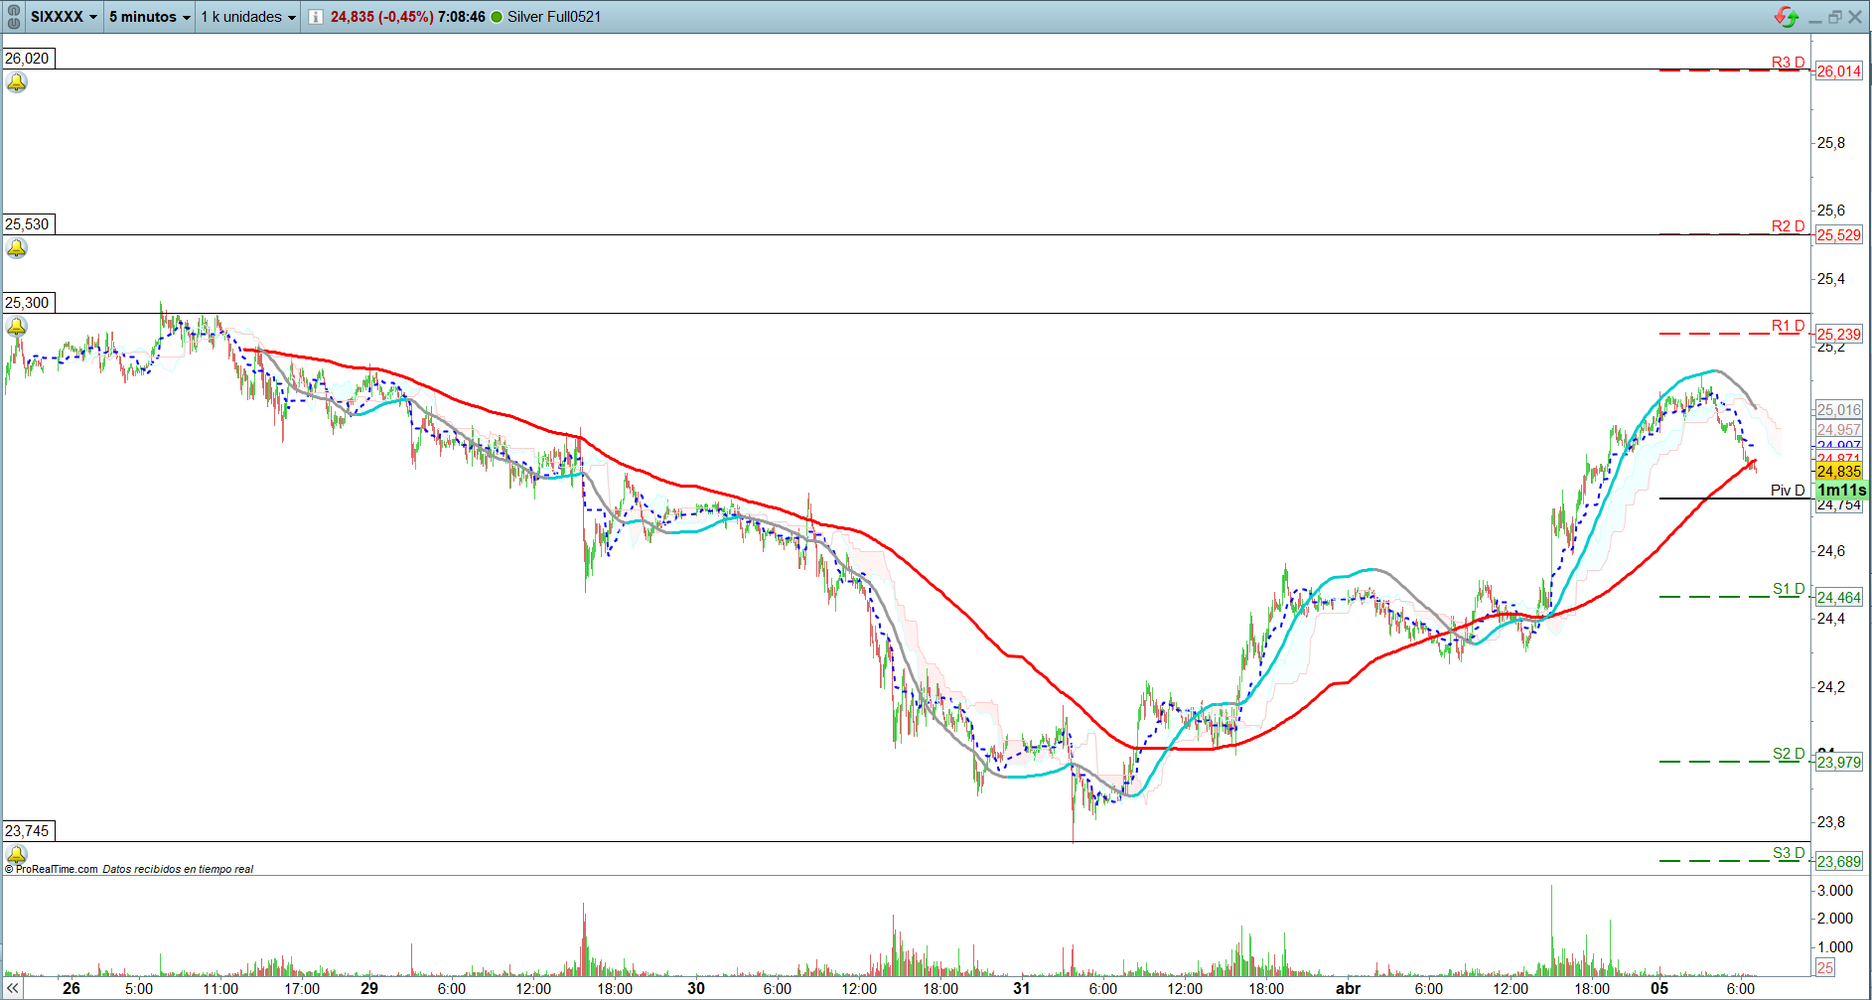Restore down the chart window
Viewport: 1872px width, 1000px height.
(1835, 17)
